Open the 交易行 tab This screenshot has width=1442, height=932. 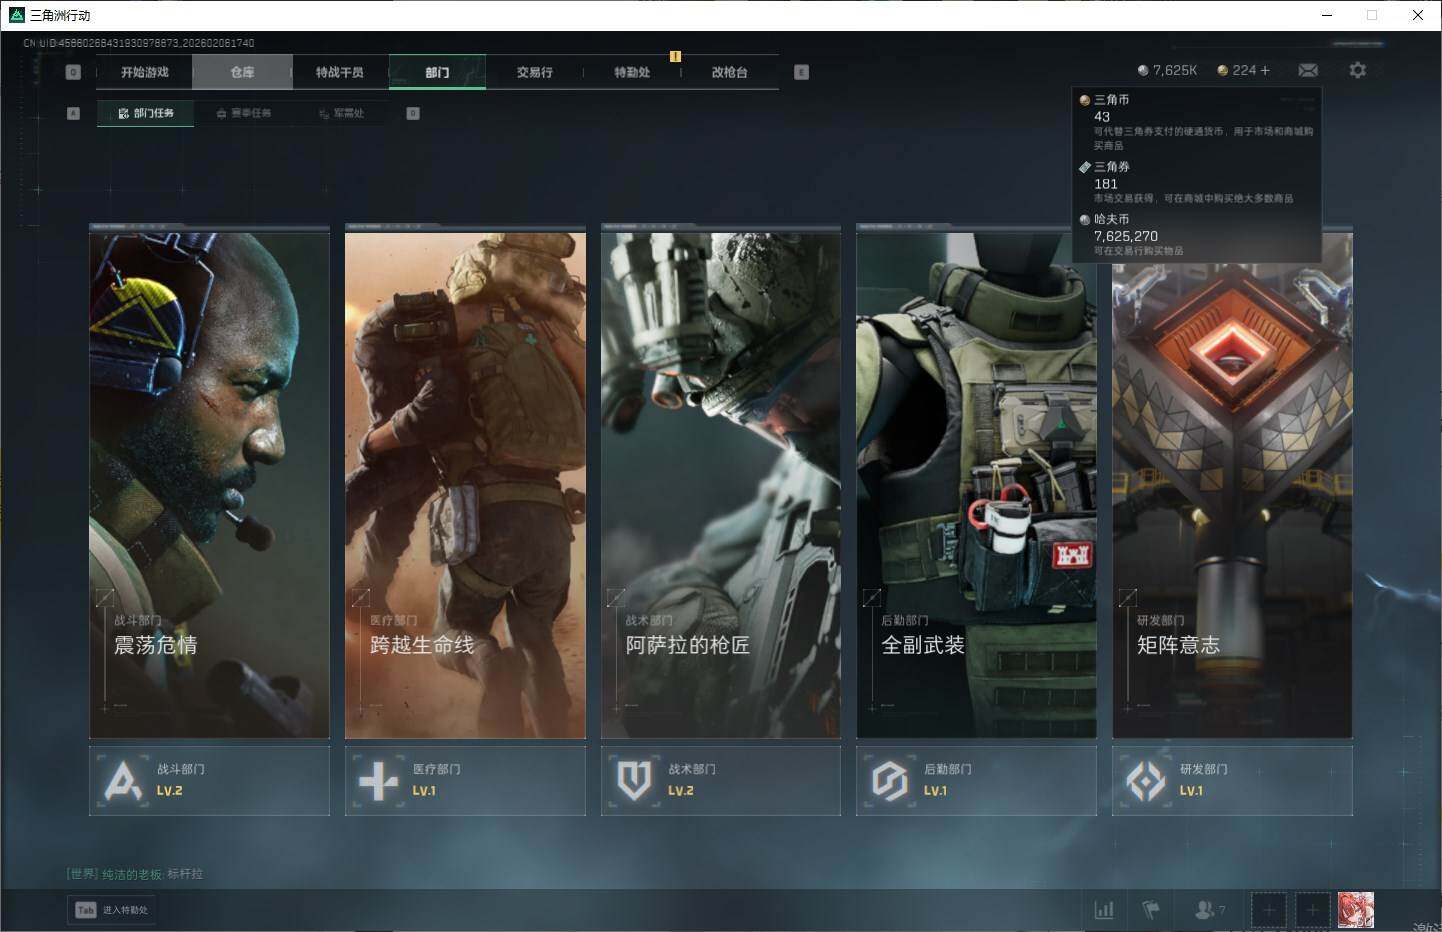tap(535, 72)
